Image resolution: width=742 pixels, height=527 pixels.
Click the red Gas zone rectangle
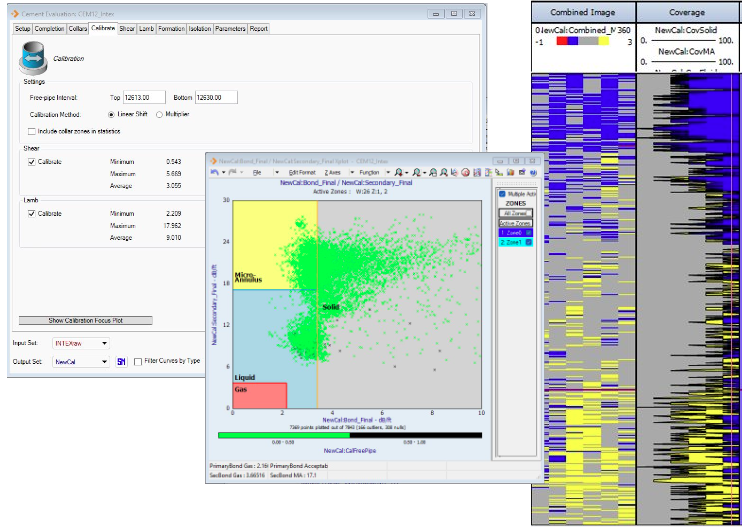(x=259, y=395)
